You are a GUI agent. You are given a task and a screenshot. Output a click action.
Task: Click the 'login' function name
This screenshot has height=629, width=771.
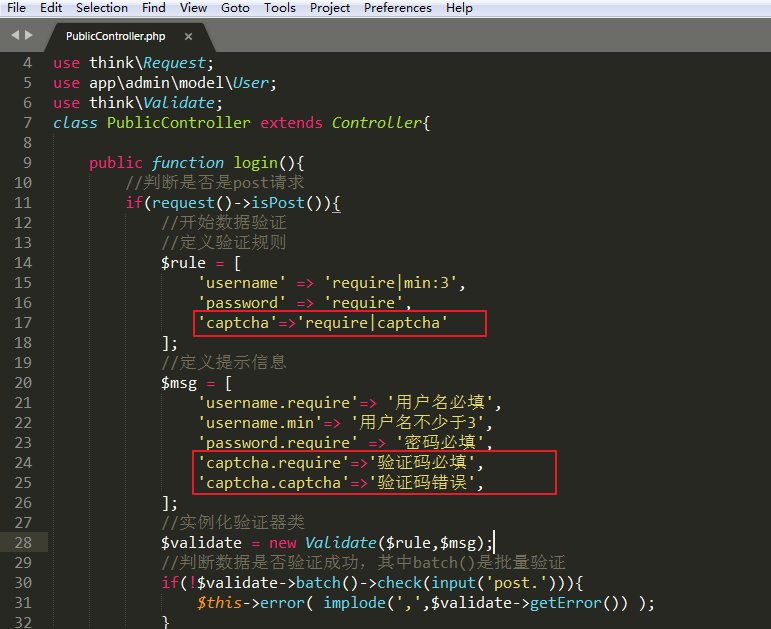(256, 163)
